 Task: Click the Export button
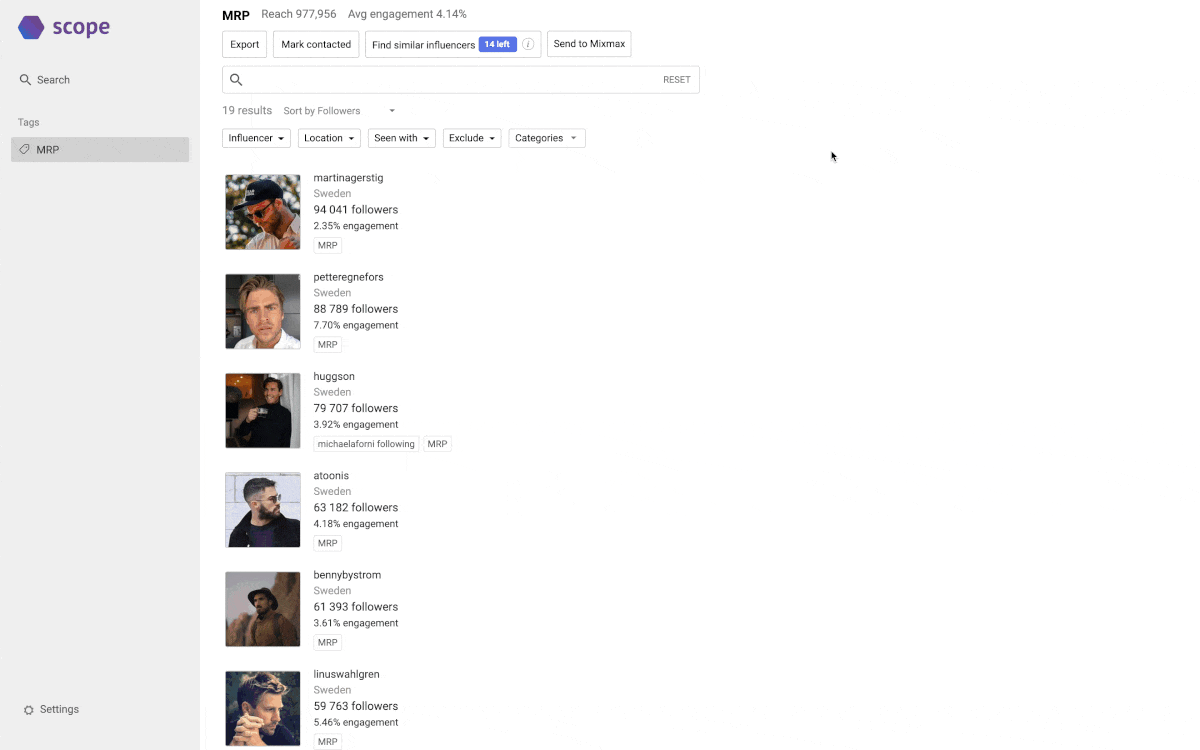tap(245, 44)
